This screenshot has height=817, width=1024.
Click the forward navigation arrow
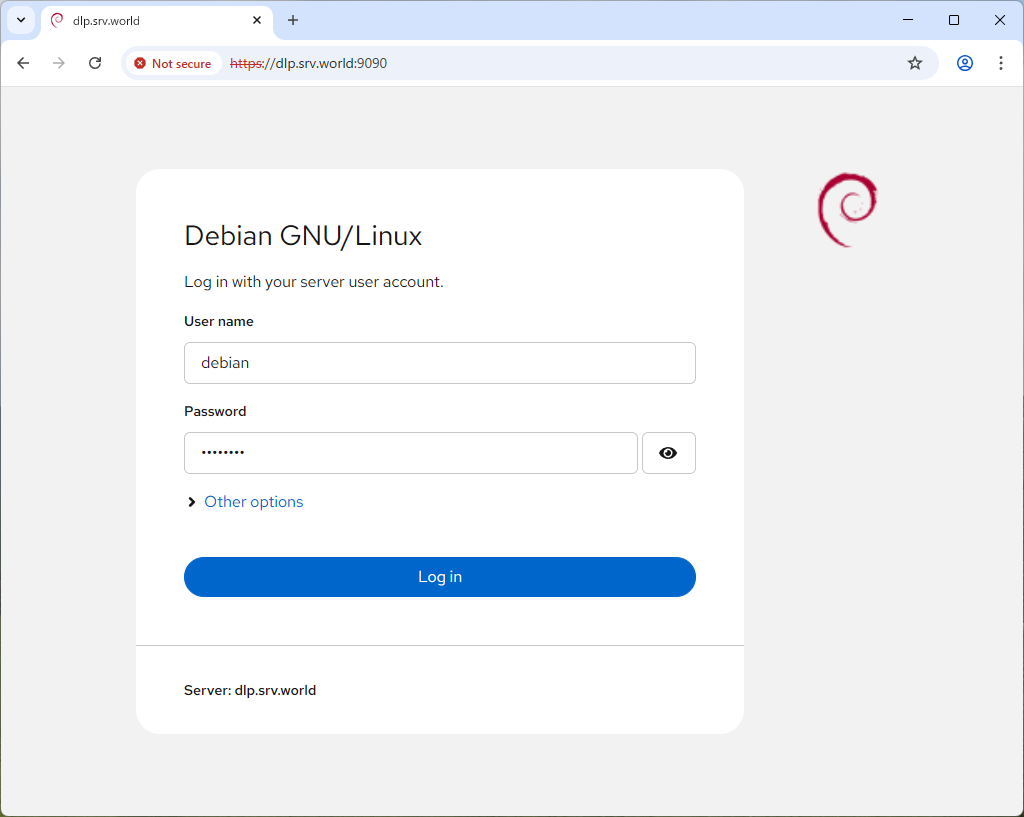click(59, 63)
